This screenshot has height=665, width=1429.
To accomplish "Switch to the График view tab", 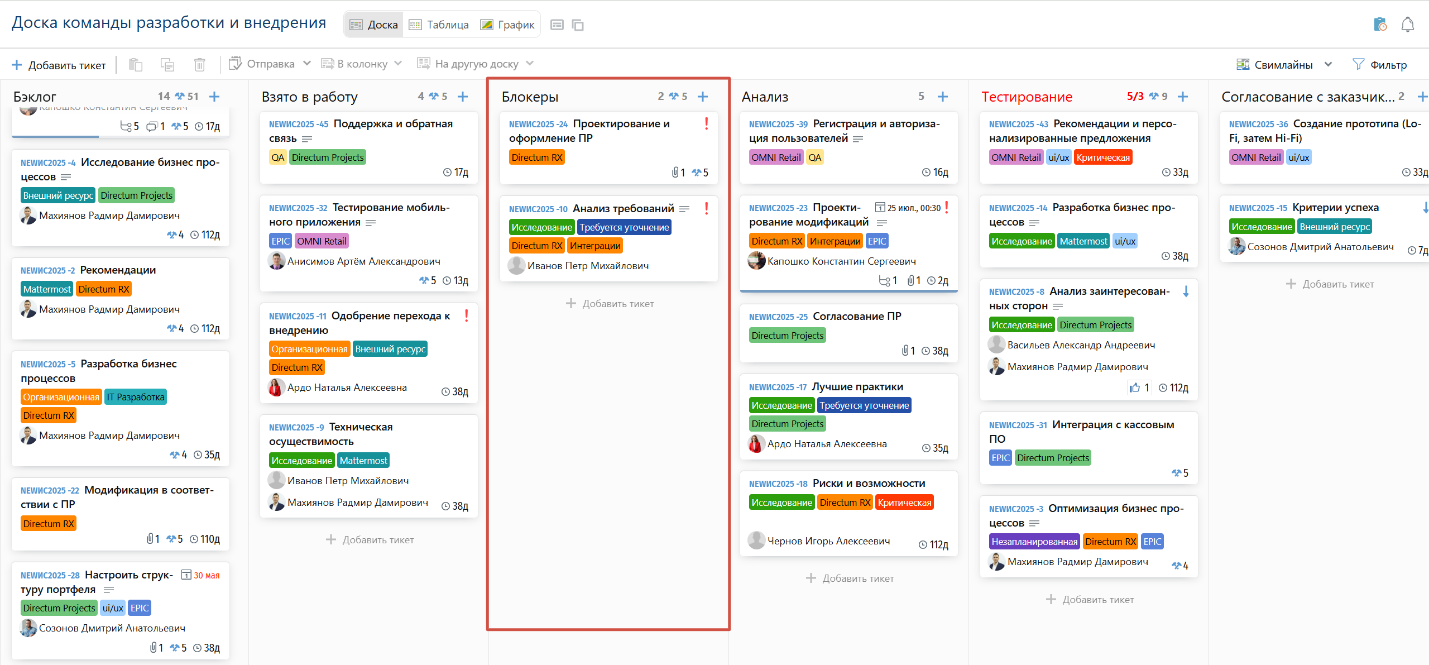I will tap(507, 25).
